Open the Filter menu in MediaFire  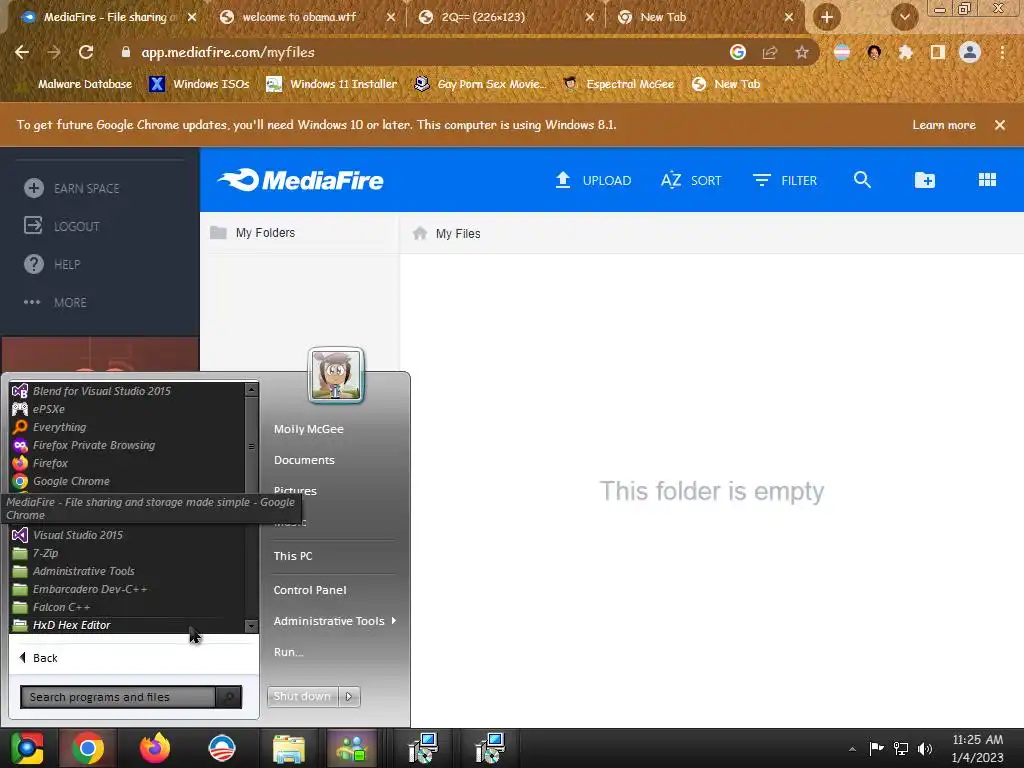[x=784, y=180]
